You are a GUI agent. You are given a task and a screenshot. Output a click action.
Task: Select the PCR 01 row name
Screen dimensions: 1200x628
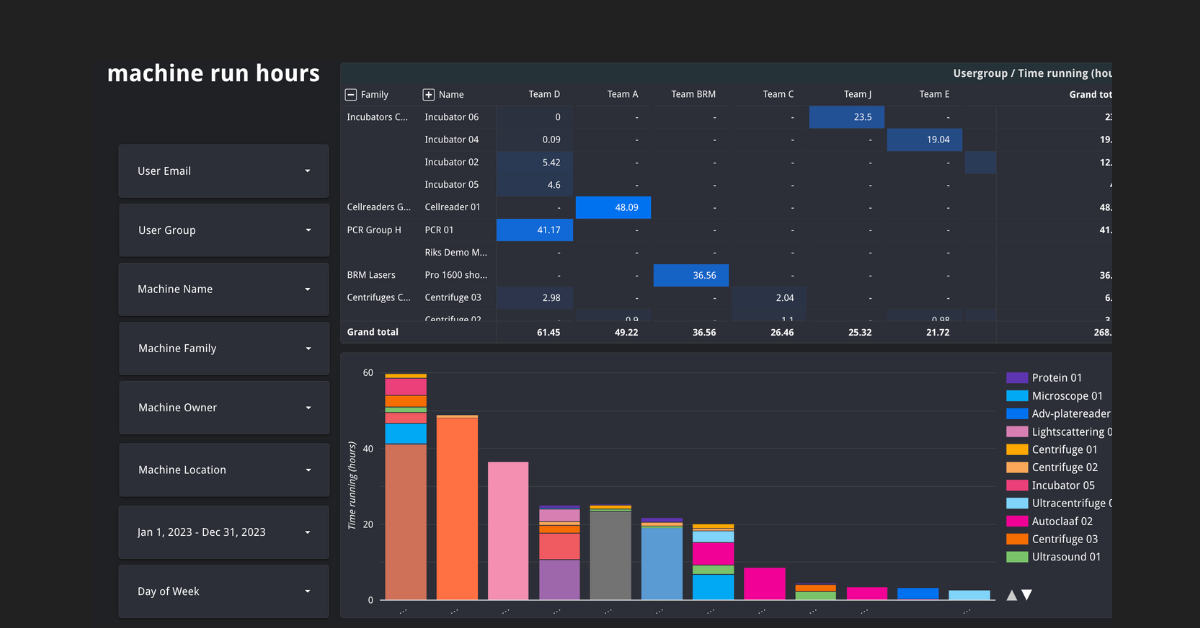tap(440, 230)
